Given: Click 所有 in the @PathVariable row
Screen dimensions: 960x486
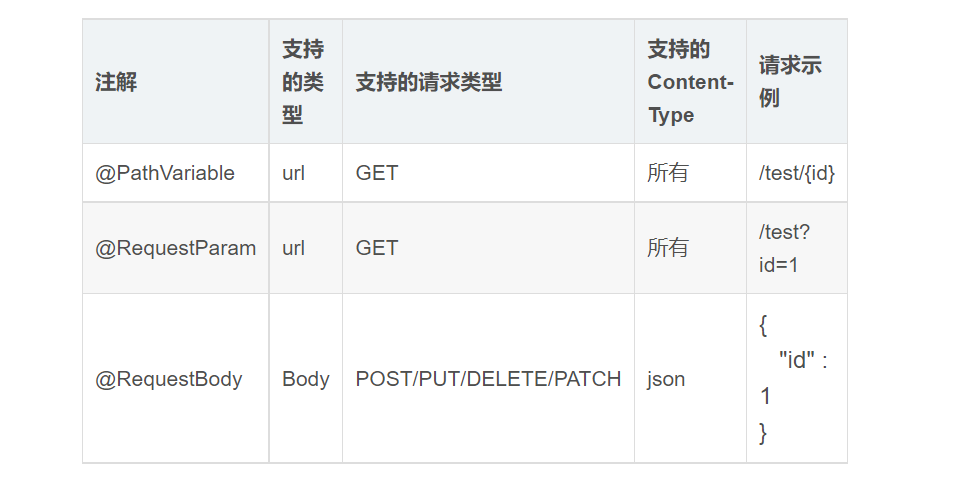Looking at the screenshot, I should [x=668, y=173].
